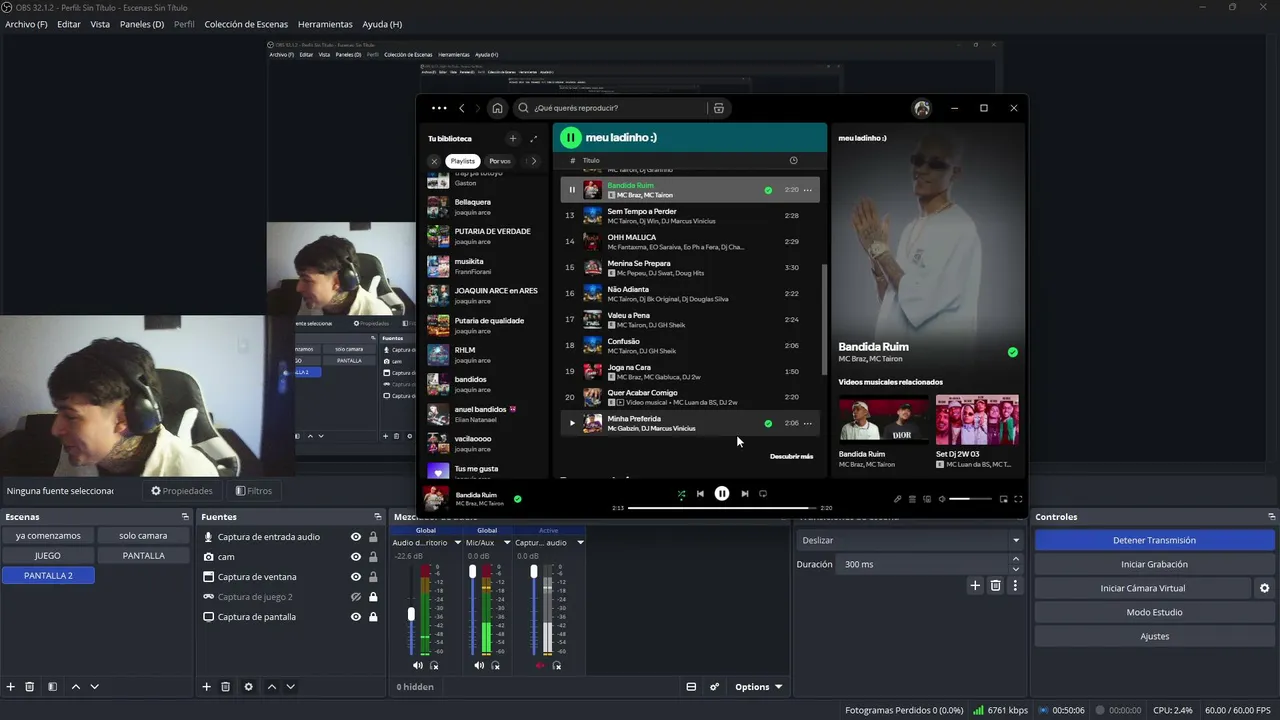Start virtual camera with Iniciar Cámara Virtual
Viewport: 1280px width, 720px height.
click(x=1143, y=588)
